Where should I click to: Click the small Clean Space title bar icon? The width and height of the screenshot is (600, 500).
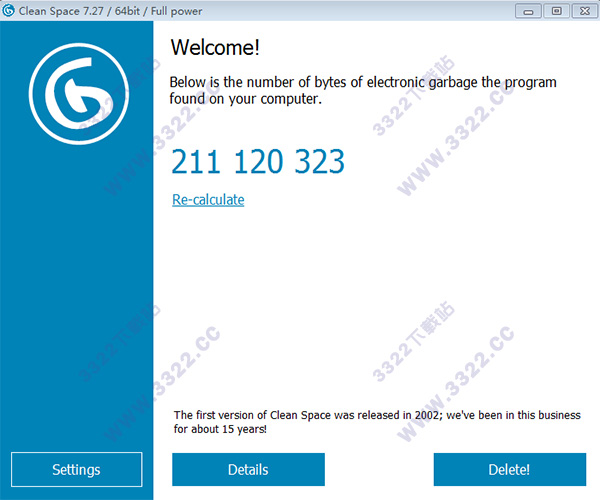pyautogui.click(x=8, y=10)
